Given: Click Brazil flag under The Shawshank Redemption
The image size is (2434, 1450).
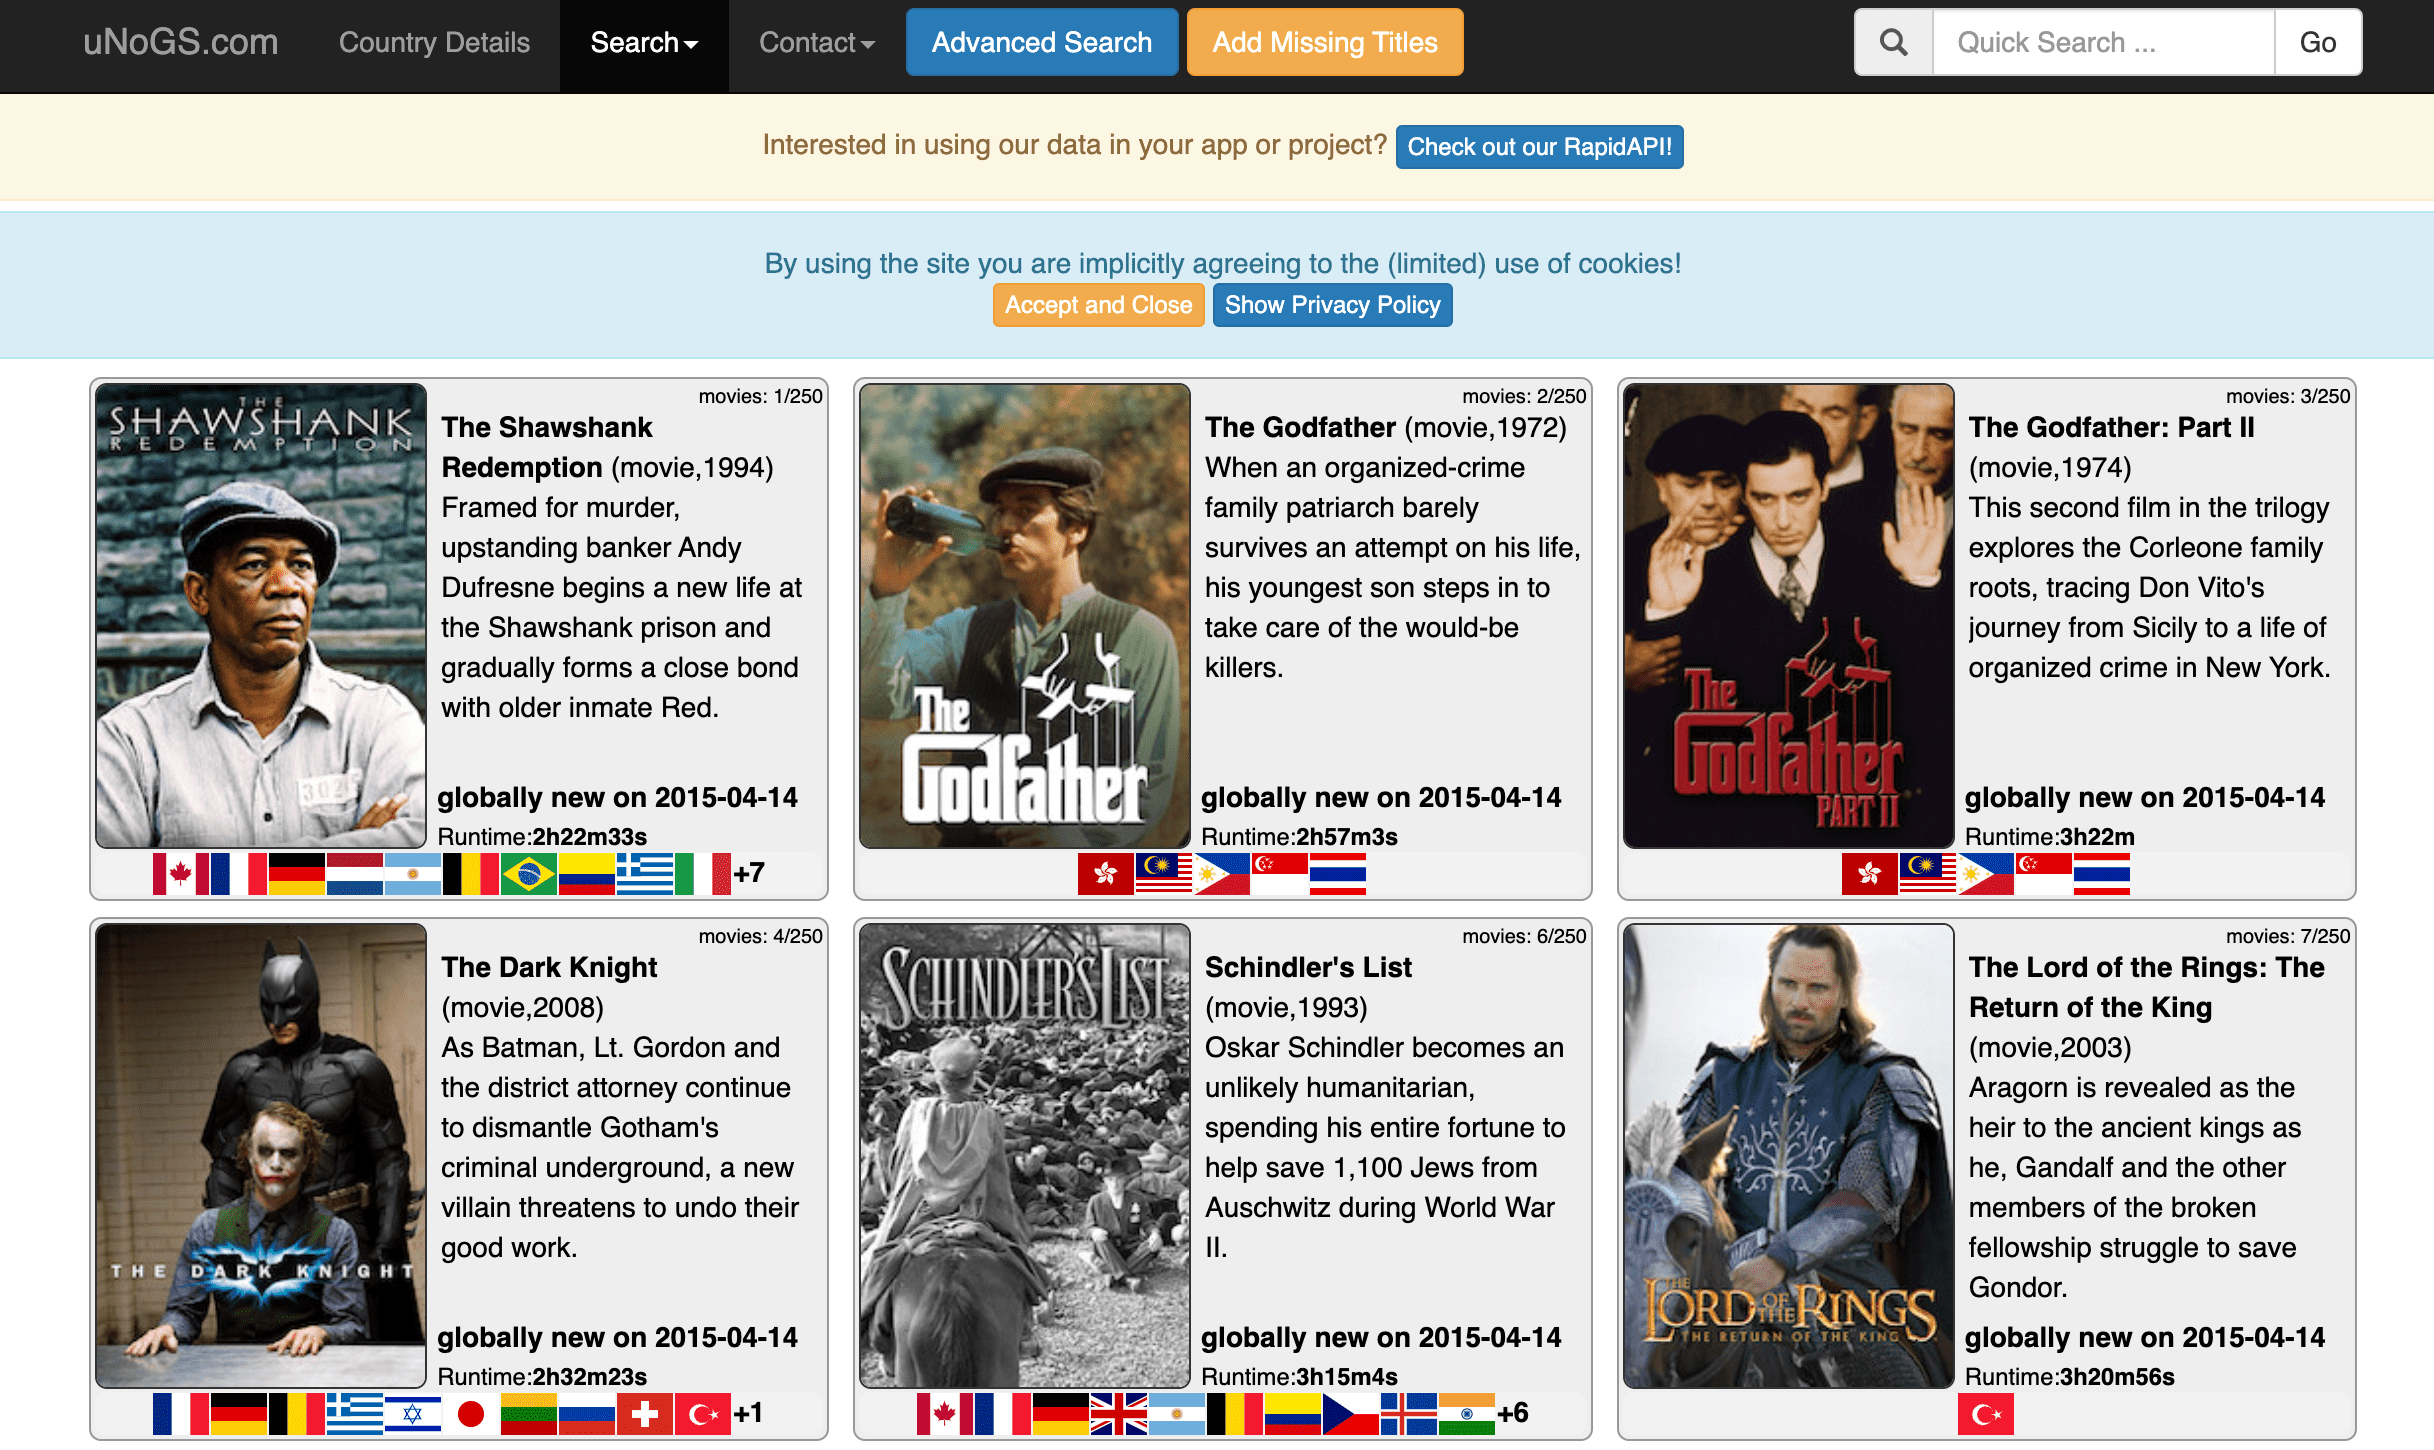Looking at the screenshot, I should pos(529,874).
